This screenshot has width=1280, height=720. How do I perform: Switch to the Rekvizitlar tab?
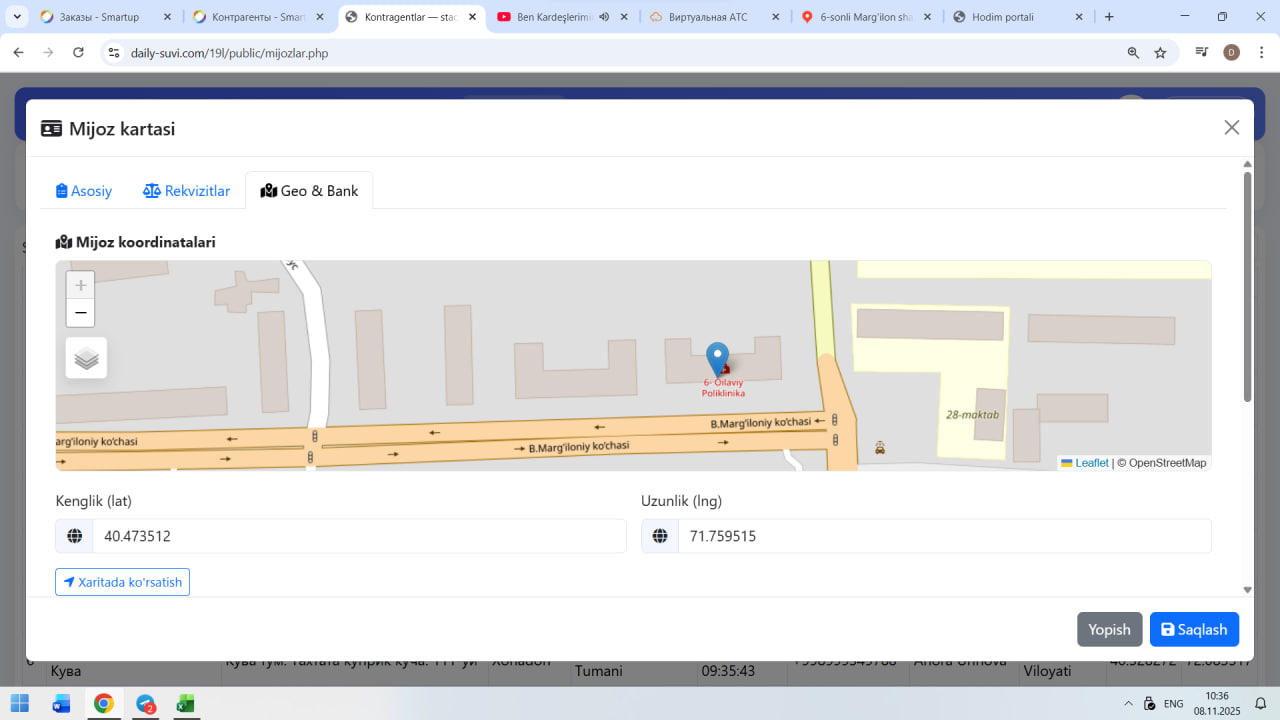click(186, 191)
